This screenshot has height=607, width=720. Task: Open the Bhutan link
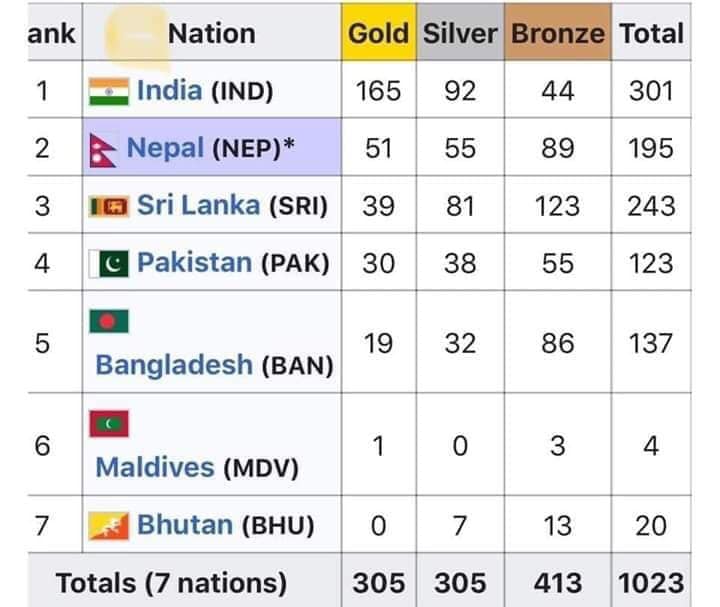184,525
